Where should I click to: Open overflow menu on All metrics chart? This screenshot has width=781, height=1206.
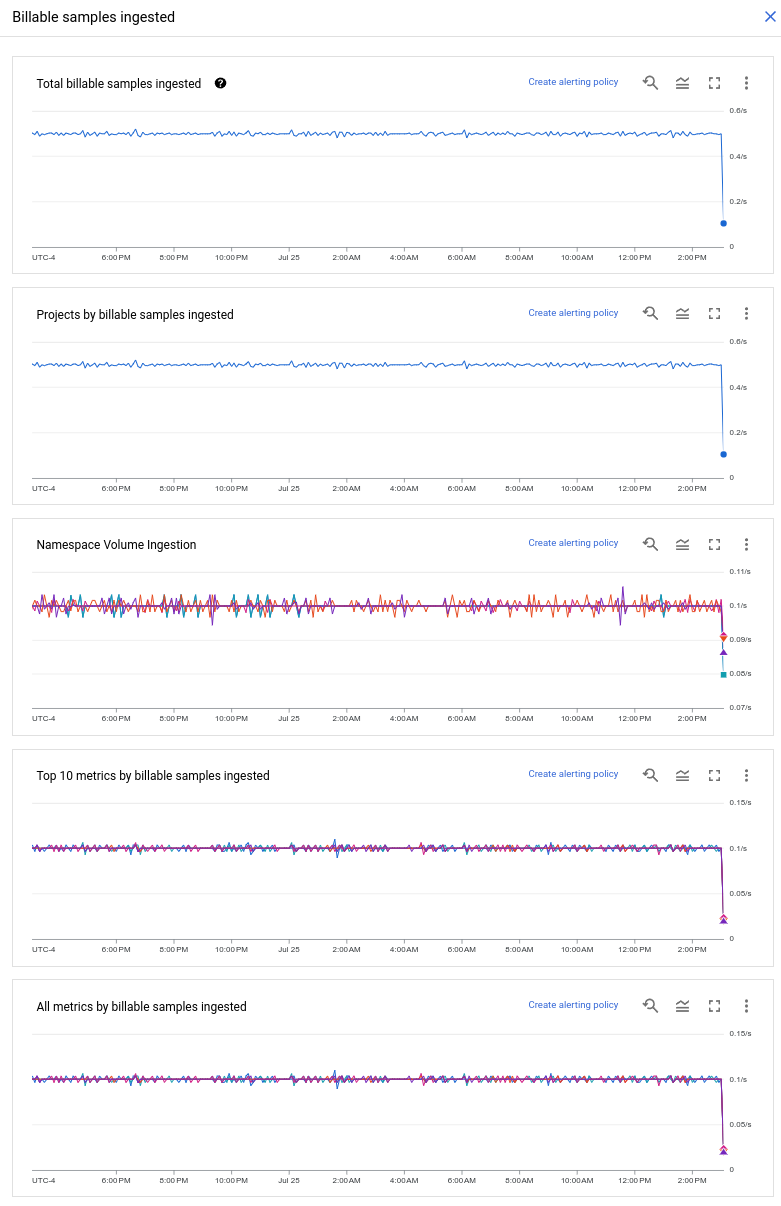click(746, 1006)
